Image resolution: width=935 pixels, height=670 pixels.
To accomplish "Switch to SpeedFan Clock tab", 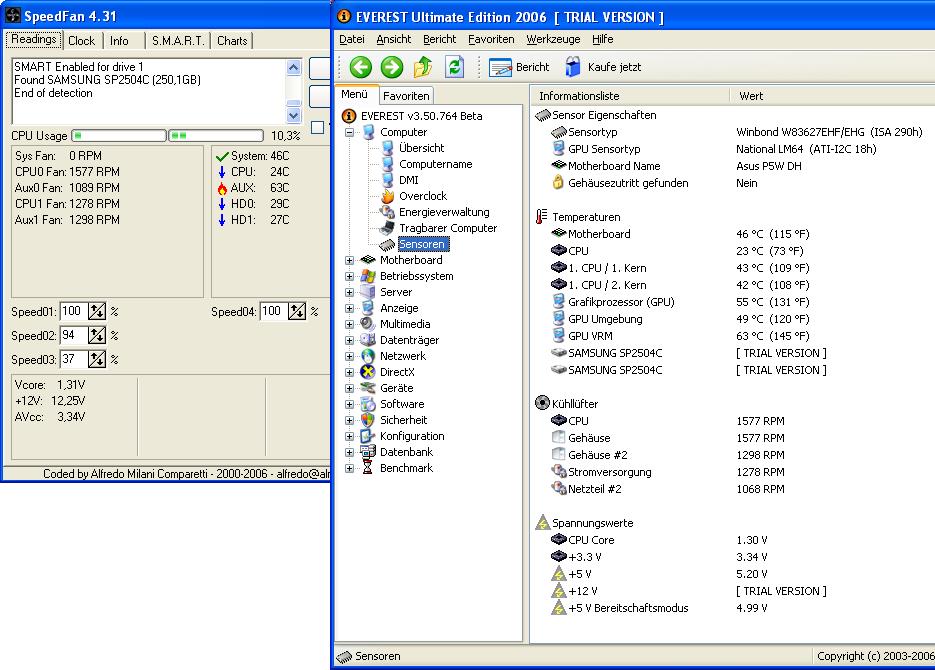I will pyautogui.click(x=81, y=41).
